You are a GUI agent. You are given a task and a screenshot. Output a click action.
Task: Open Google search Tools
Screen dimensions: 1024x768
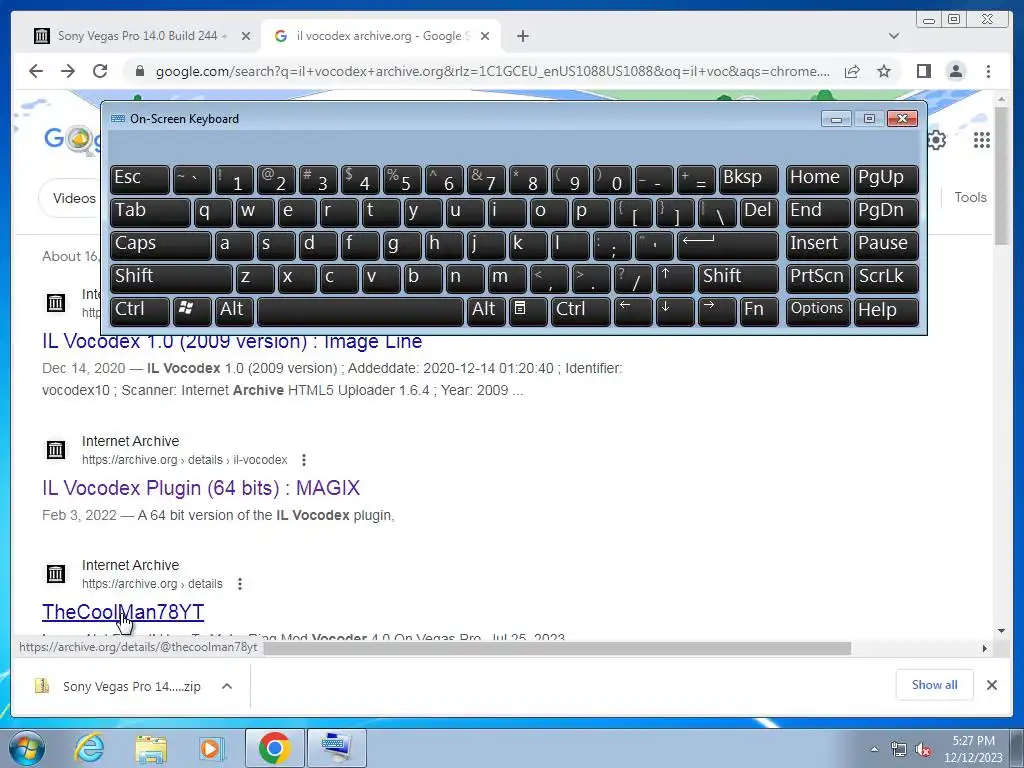pyautogui.click(x=970, y=197)
